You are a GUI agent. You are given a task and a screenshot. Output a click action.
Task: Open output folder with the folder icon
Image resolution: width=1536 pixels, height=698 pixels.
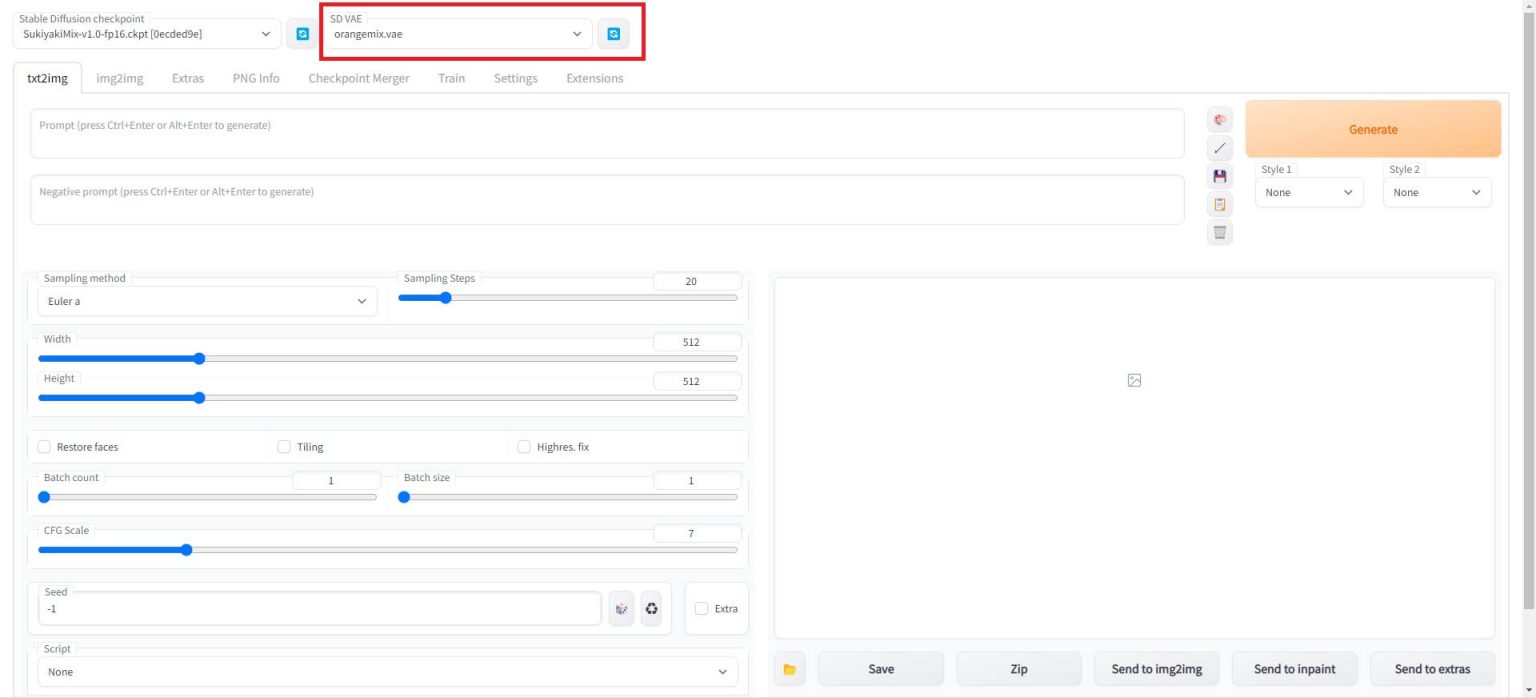(x=789, y=668)
